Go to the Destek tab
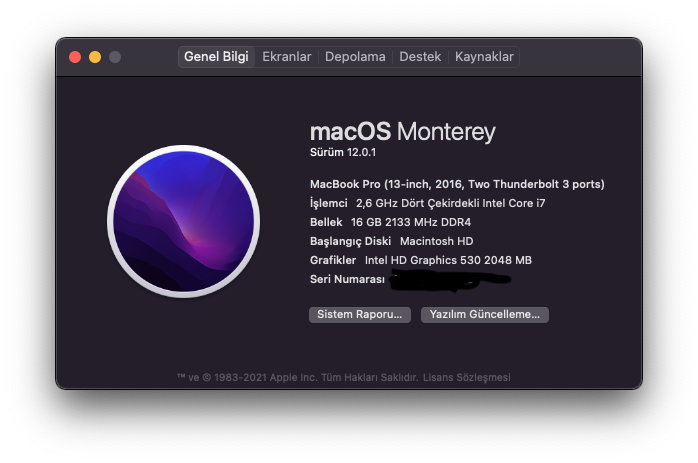This screenshot has height=463, width=698. pyautogui.click(x=420, y=57)
